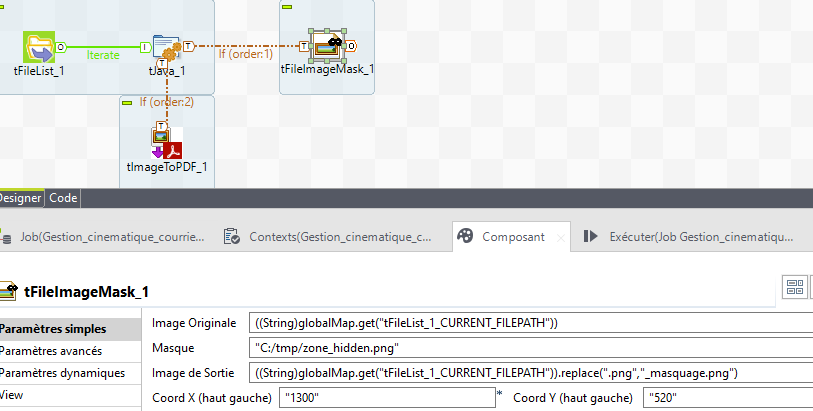The image size is (813, 411).
Task: Select the tImageToPDF_1 component icon
Action: 166,141
